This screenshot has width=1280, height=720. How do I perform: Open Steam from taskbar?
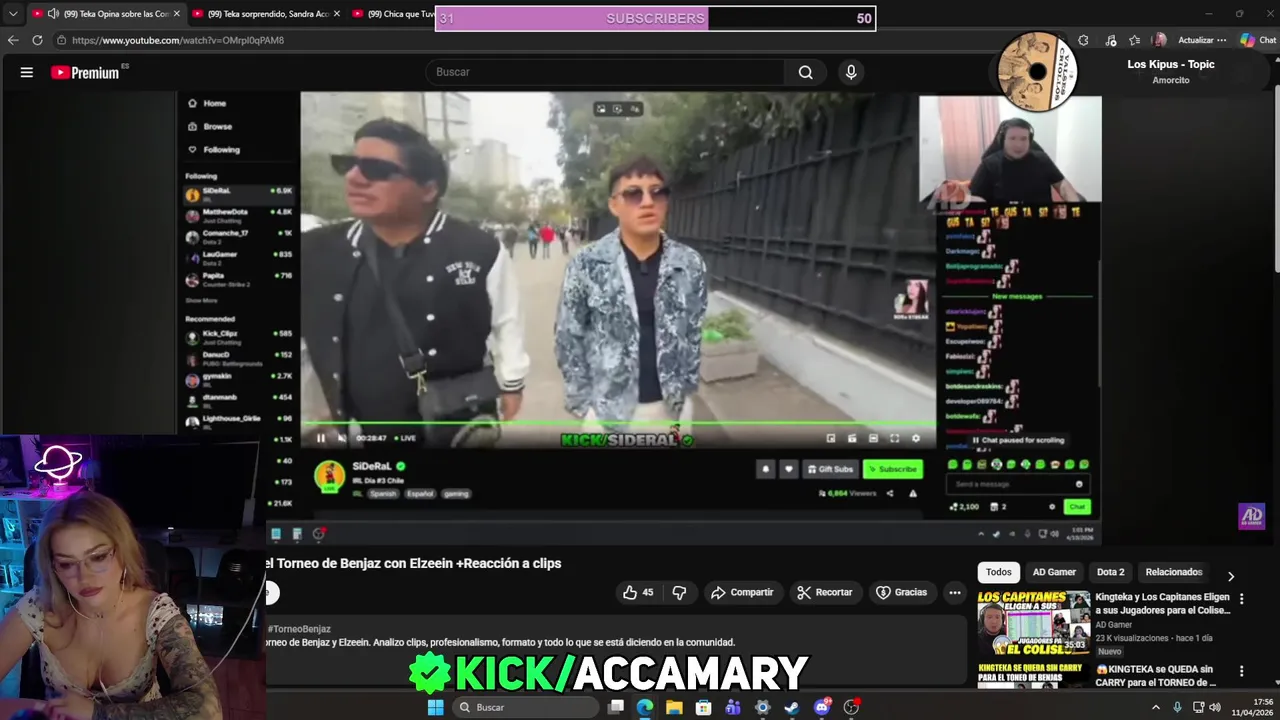pos(791,707)
